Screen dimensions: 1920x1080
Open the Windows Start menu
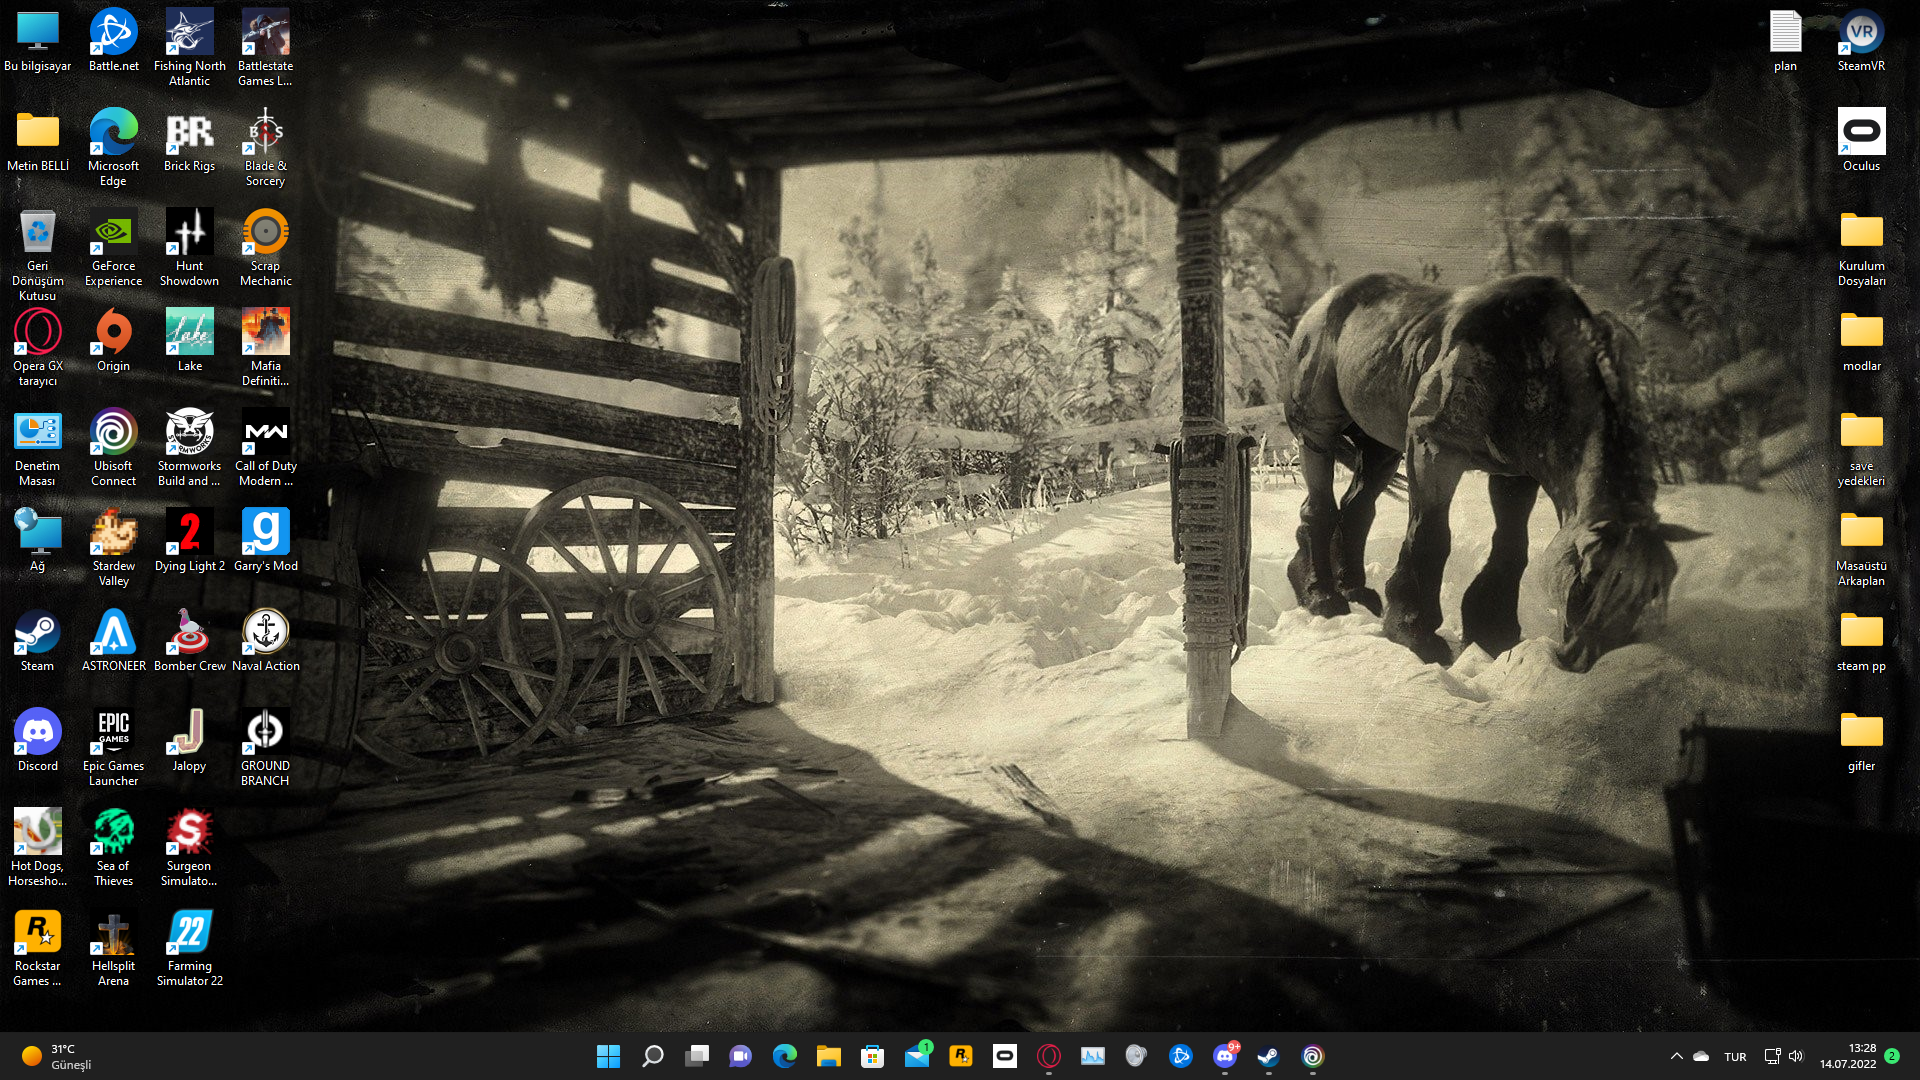(608, 1056)
